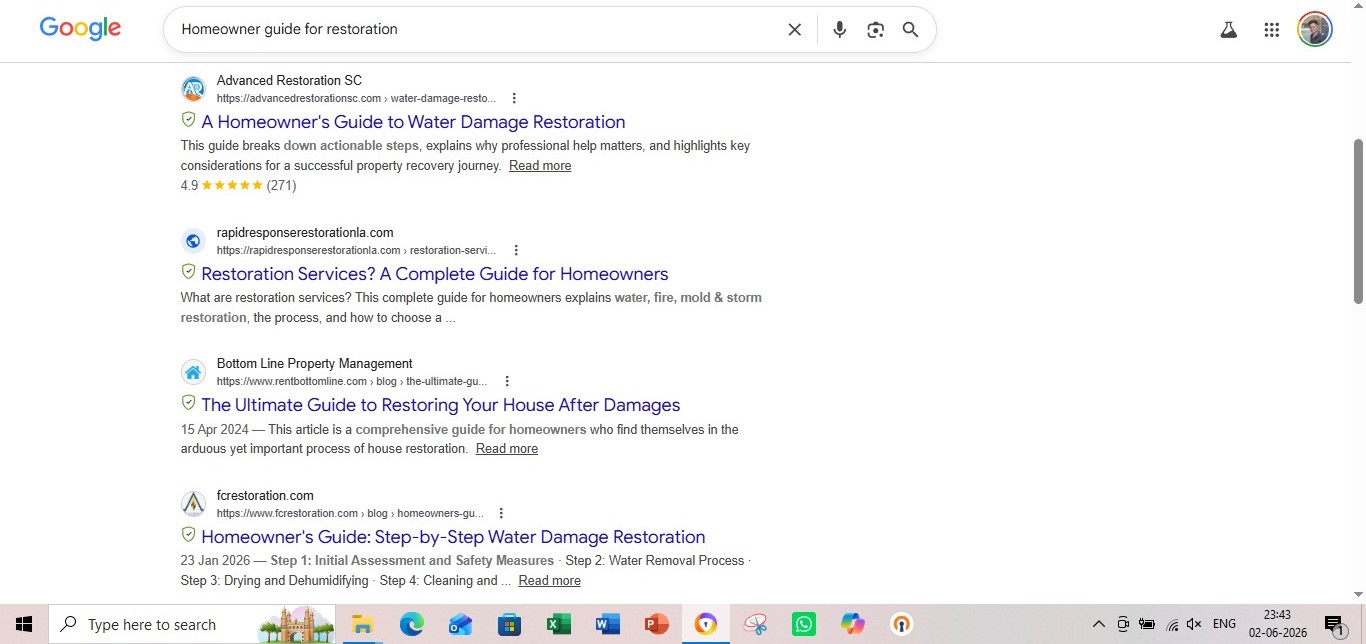Clear the search query with the X icon
The height and width of the screenshot is (644, 1366).
coord(794,30)
